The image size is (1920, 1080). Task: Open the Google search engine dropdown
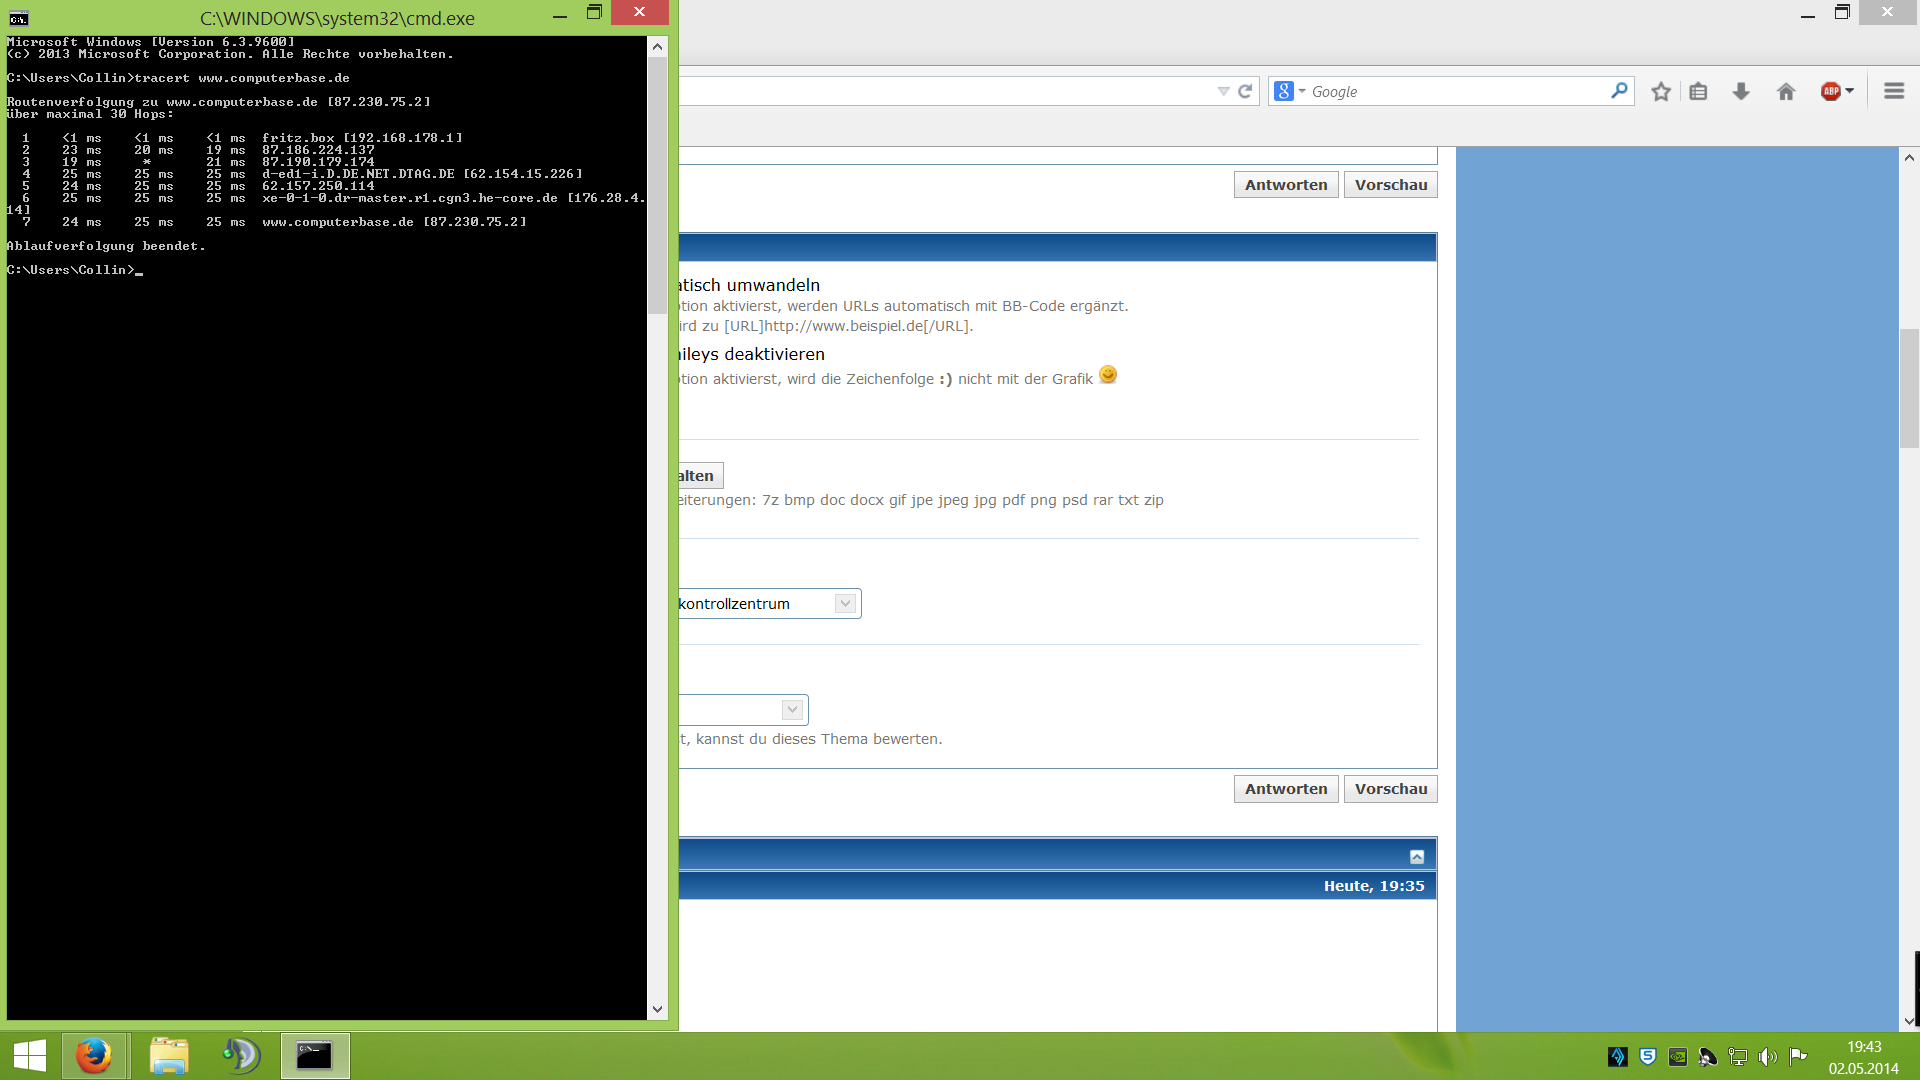pos(1289,91)
